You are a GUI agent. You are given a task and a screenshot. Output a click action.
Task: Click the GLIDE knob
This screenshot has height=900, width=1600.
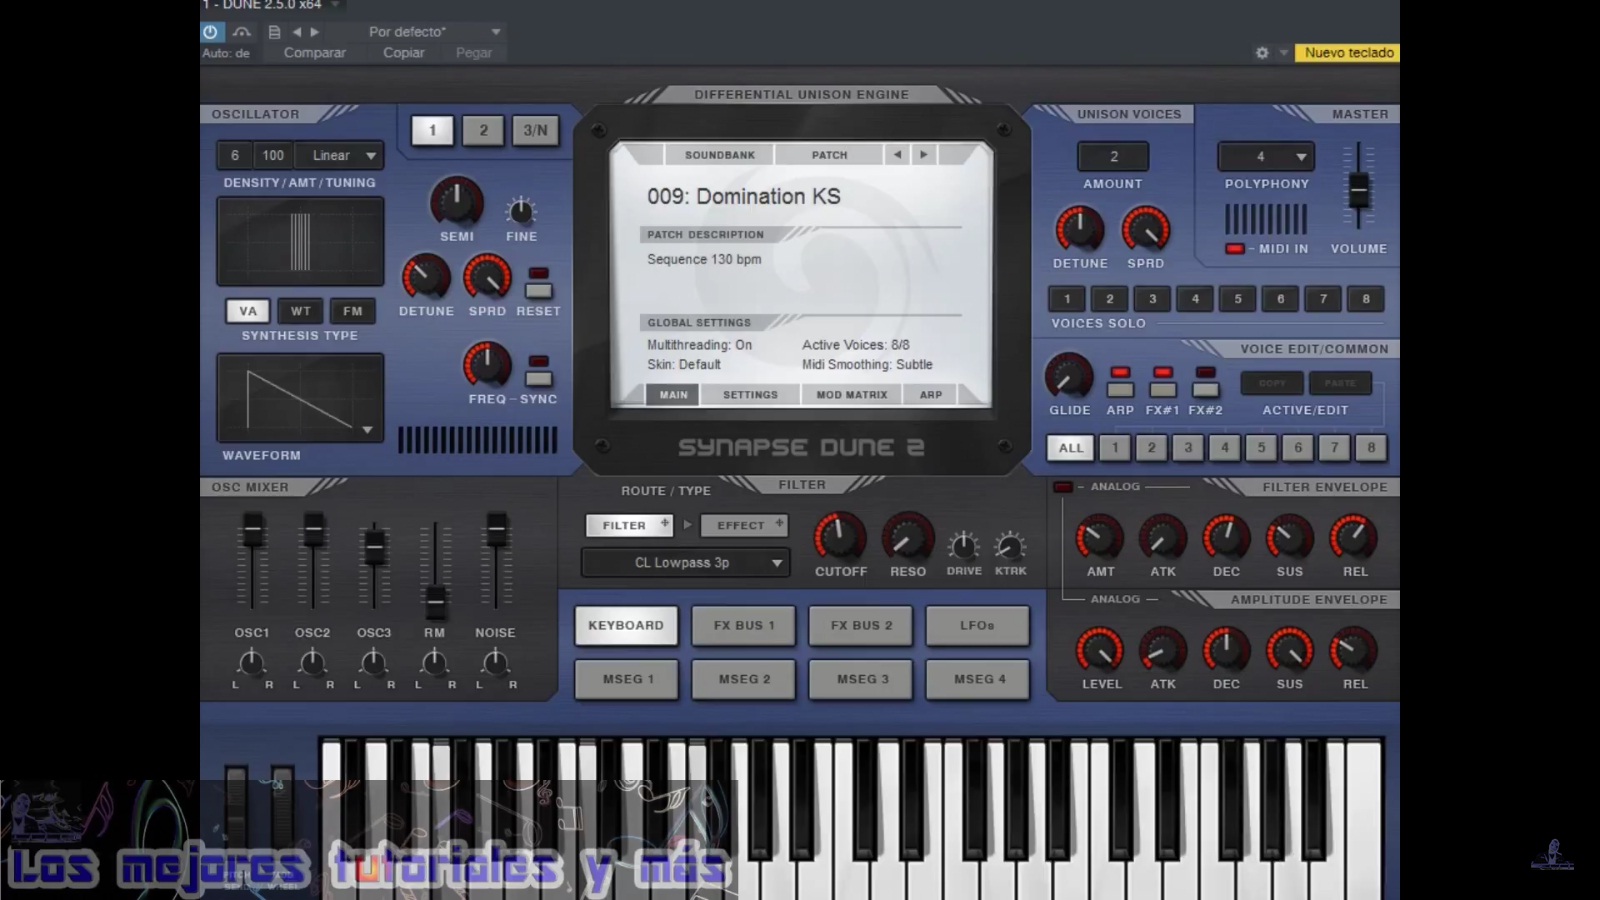point(1069,376)
